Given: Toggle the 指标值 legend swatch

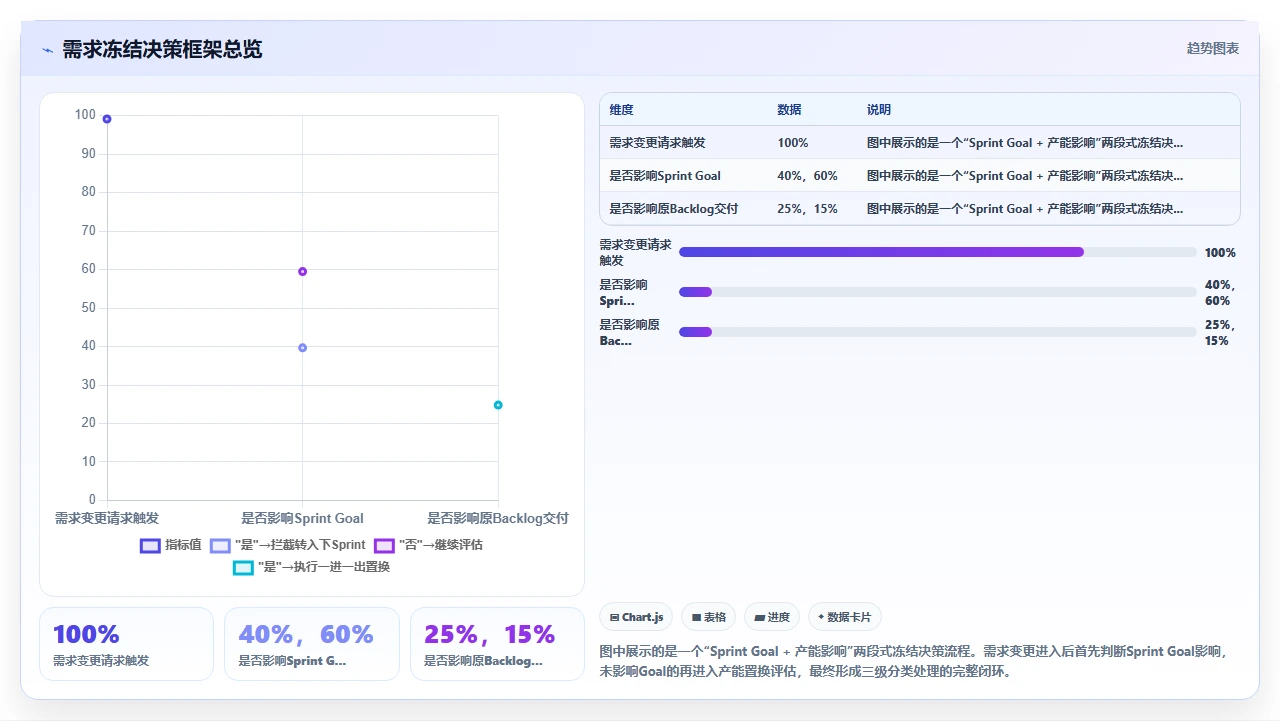Looking at the screenshot, I should (150, 545).
